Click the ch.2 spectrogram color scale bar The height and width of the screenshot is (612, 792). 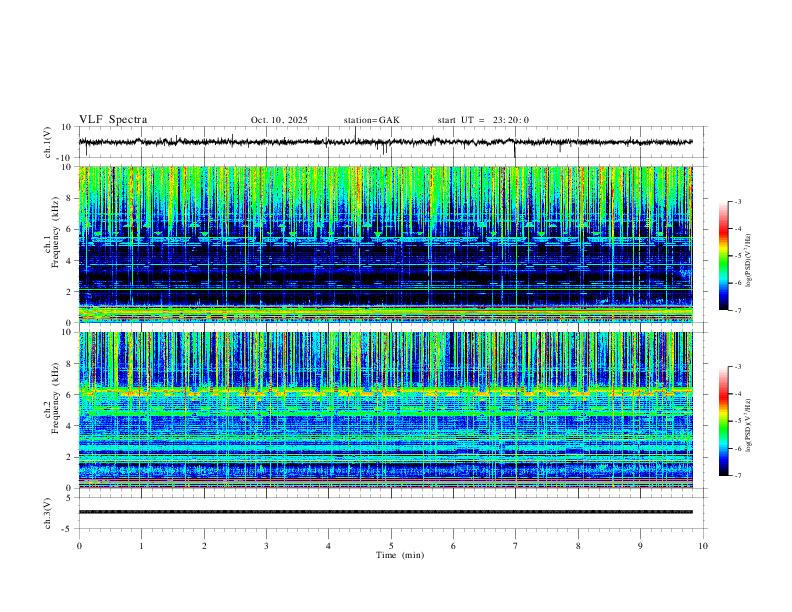[x=723, y=421]
